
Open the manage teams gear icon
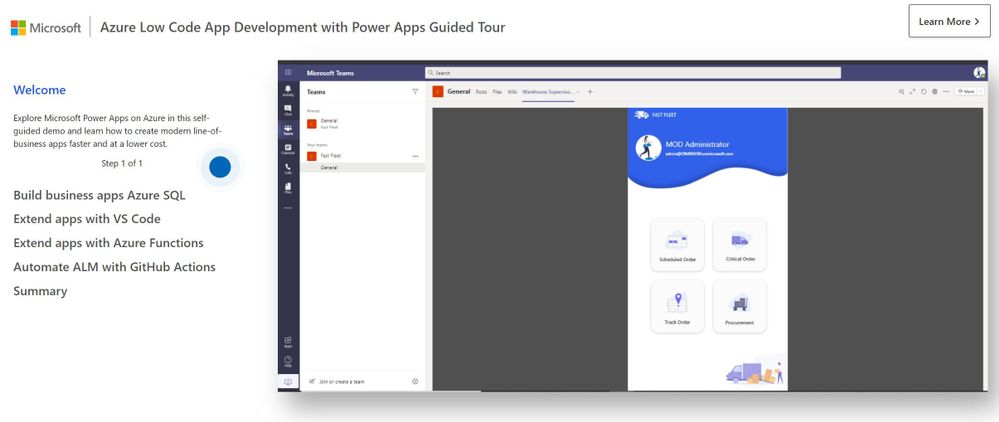tap(415, 381)
